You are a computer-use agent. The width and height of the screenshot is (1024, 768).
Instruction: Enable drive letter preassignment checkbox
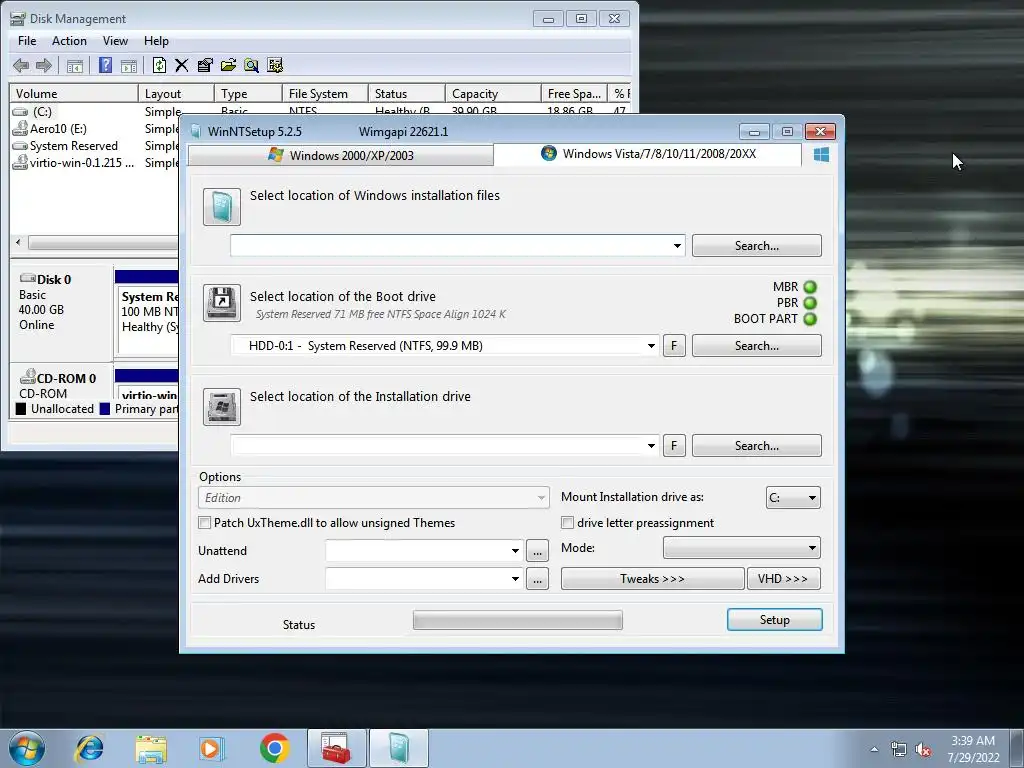pyautogui.click(x=568, y=523)
